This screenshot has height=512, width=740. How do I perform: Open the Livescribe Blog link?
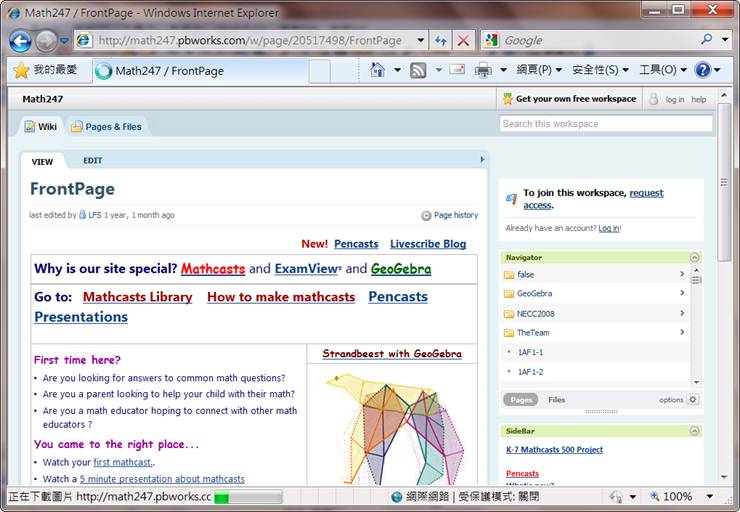click(428, 244)
